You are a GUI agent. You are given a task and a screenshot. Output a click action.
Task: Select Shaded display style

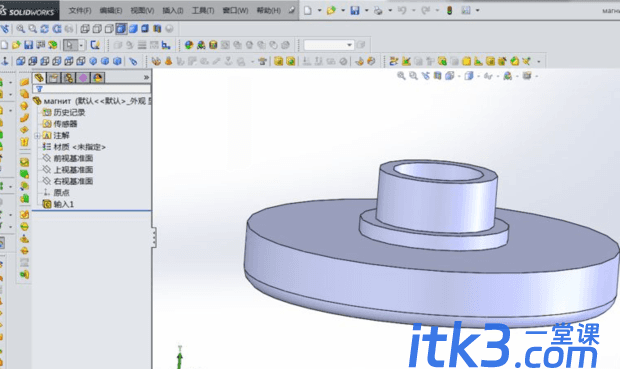[133, 29]
